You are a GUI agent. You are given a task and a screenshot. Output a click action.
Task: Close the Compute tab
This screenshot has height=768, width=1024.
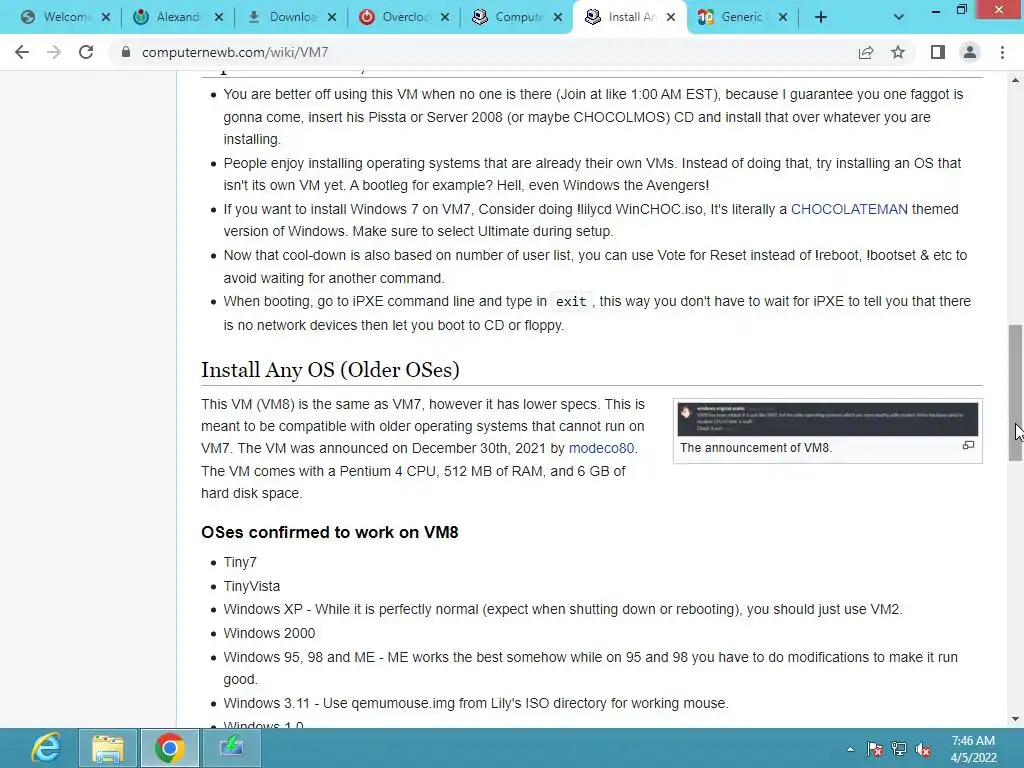558,18
